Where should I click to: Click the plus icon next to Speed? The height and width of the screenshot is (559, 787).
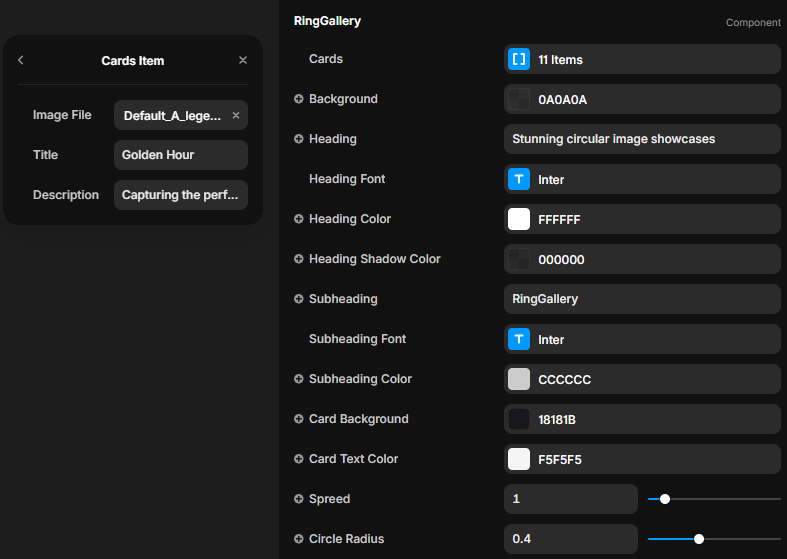pyautogui.click(x=299, y=499)
